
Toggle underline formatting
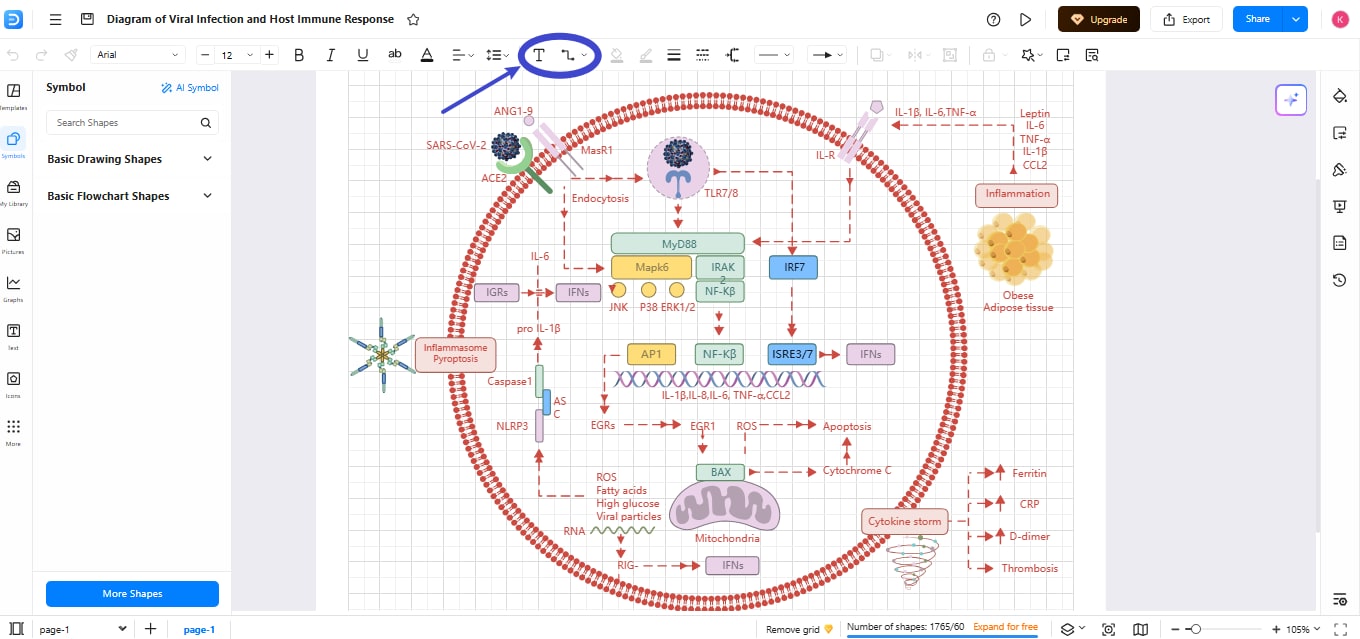pos(362,55)
